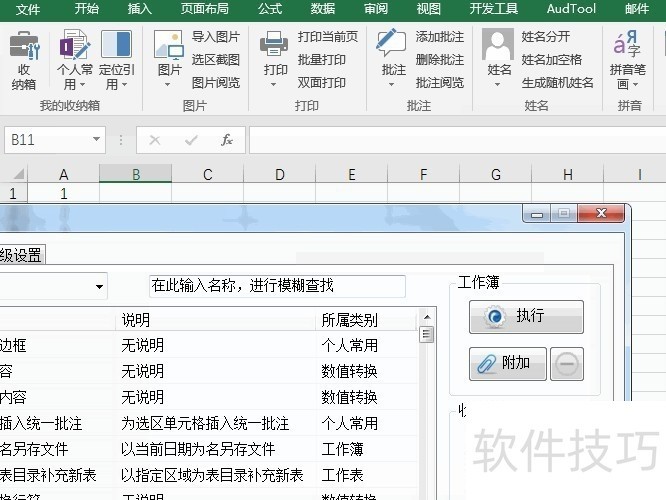Click the fx insert function icon
Viewport: 666px width, 500px height.
[x=227, y=140]
